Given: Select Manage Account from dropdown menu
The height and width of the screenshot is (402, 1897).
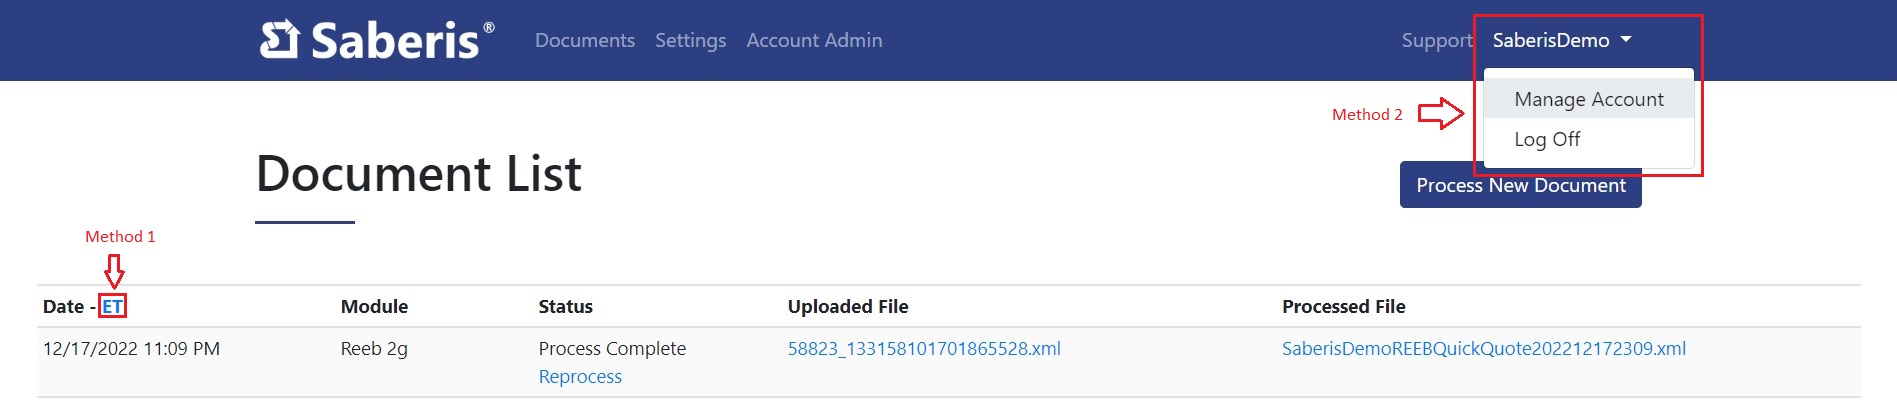Looking at the screenshot, I should tap(1589, 99).
